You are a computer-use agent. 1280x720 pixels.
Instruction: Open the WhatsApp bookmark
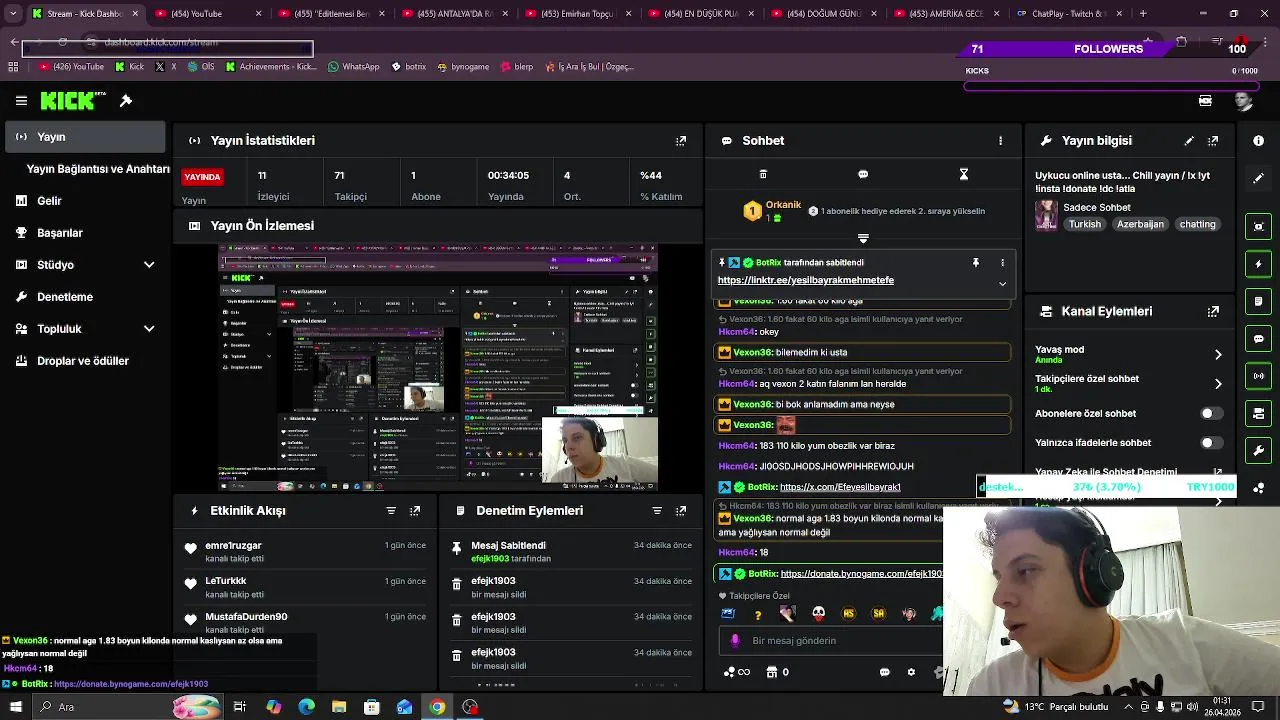354,67
